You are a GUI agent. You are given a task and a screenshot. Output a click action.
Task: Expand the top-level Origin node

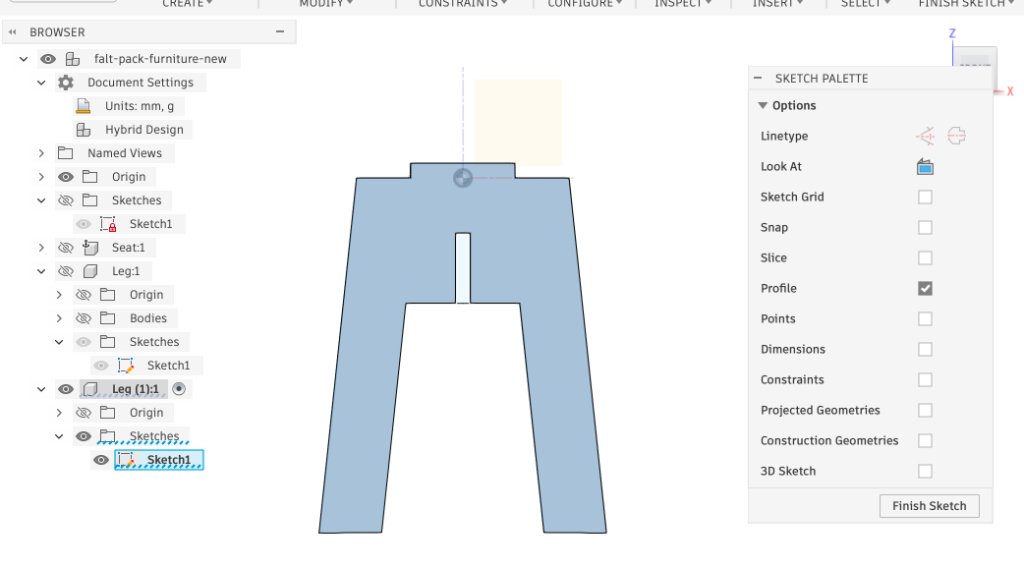coord(41,176)
